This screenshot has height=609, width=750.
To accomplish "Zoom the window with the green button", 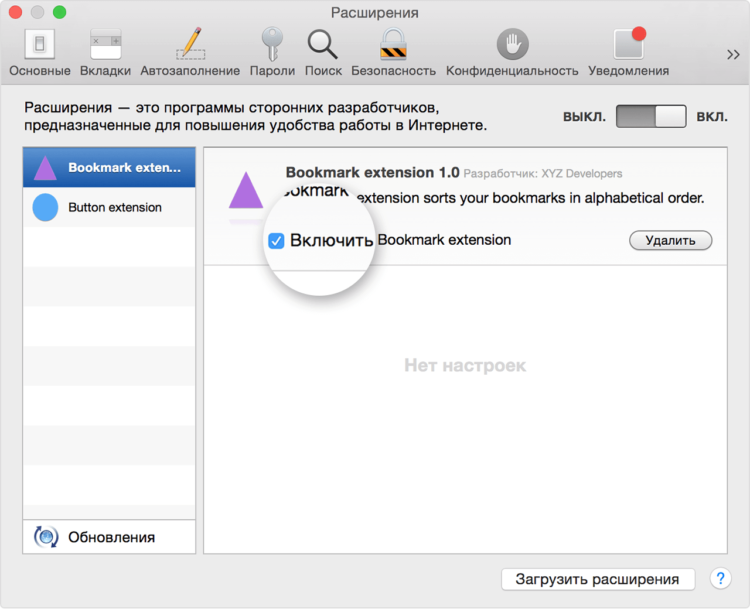I will [x=59, y=12].
